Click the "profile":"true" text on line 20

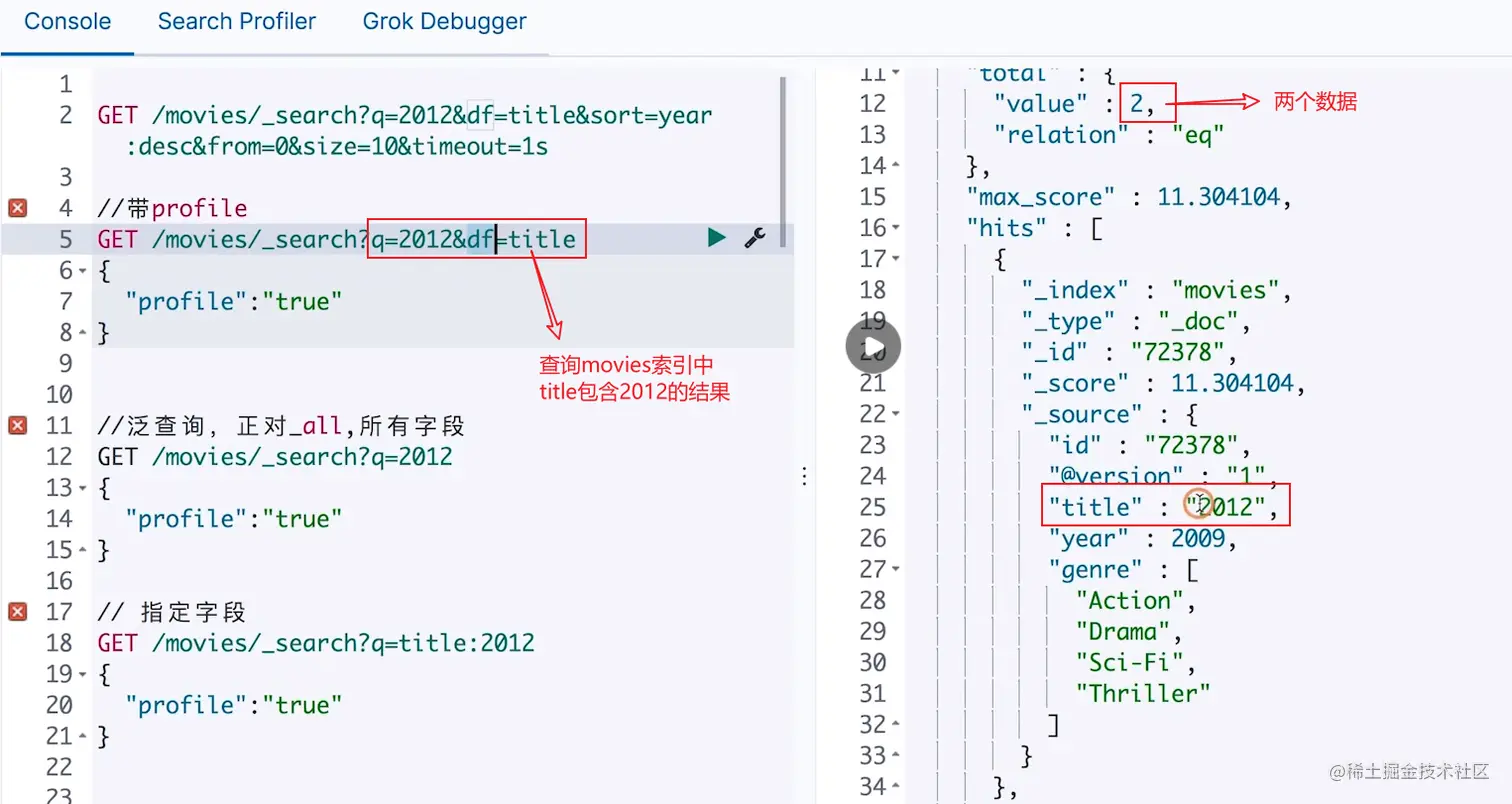click(234, 704)
